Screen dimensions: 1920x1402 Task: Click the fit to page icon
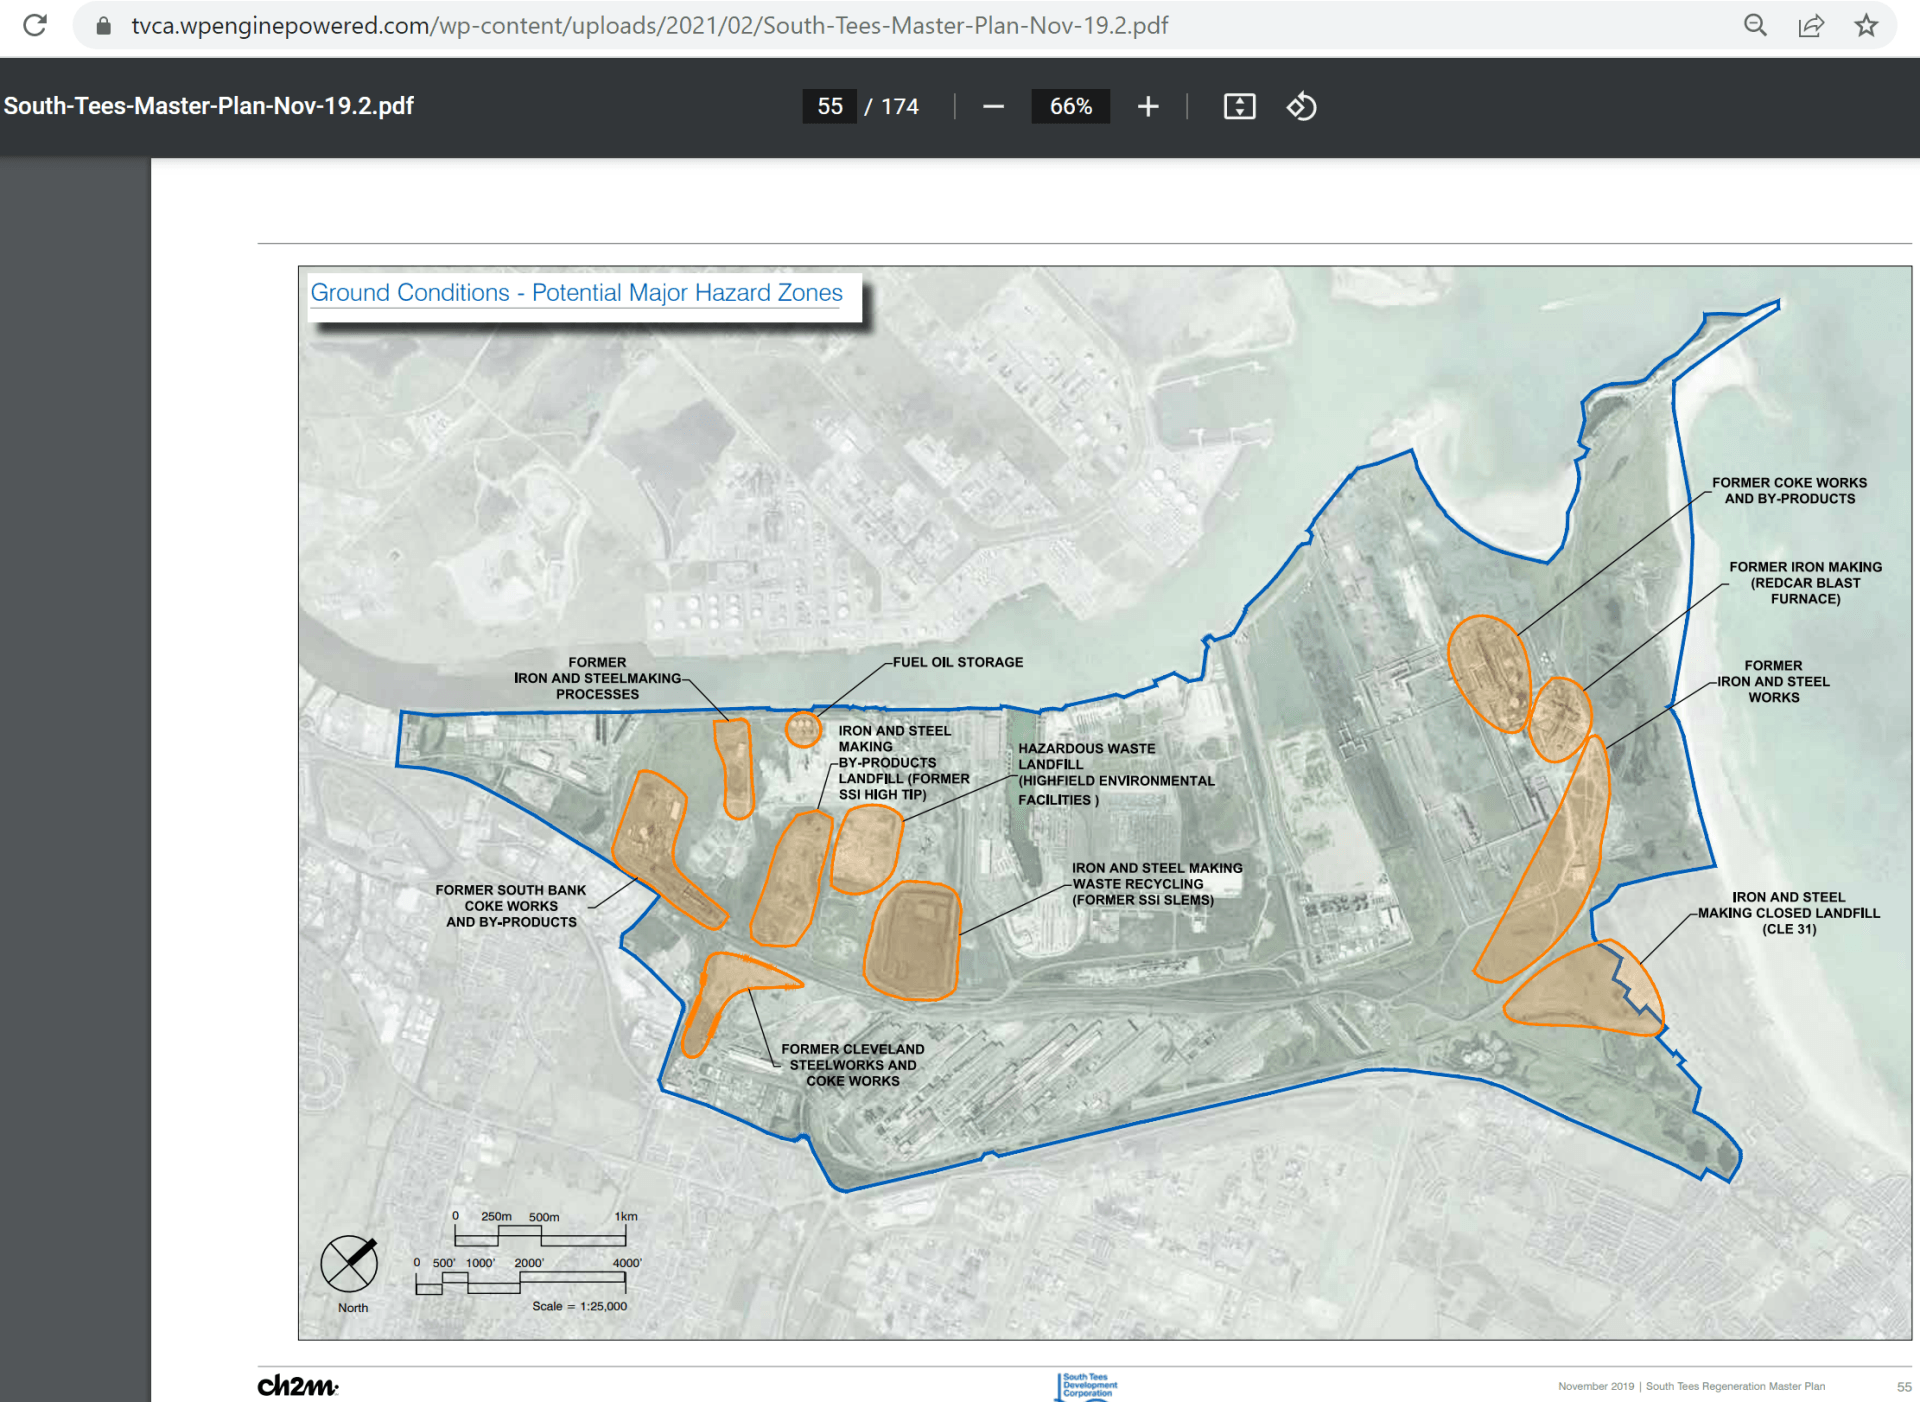click(x=1239, y=106)
